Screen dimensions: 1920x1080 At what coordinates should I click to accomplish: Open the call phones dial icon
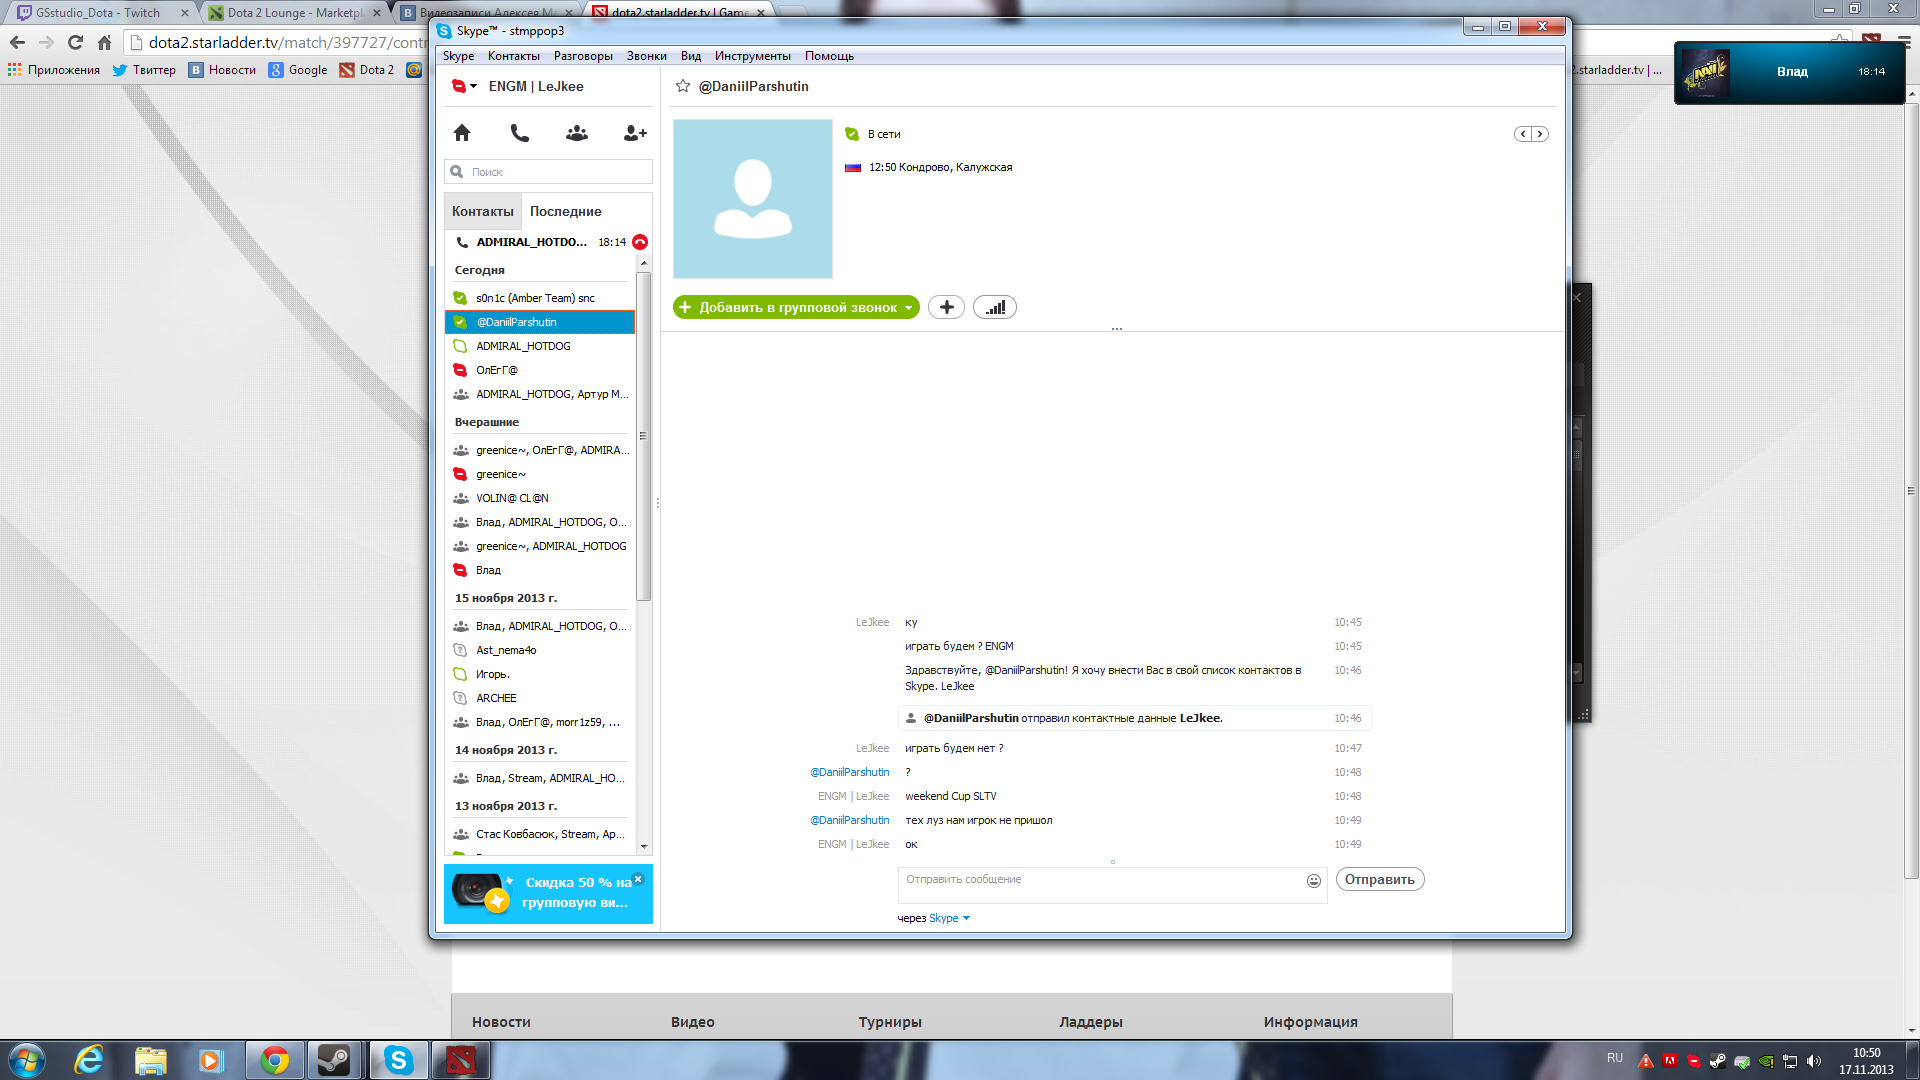[x=519, y=133]
